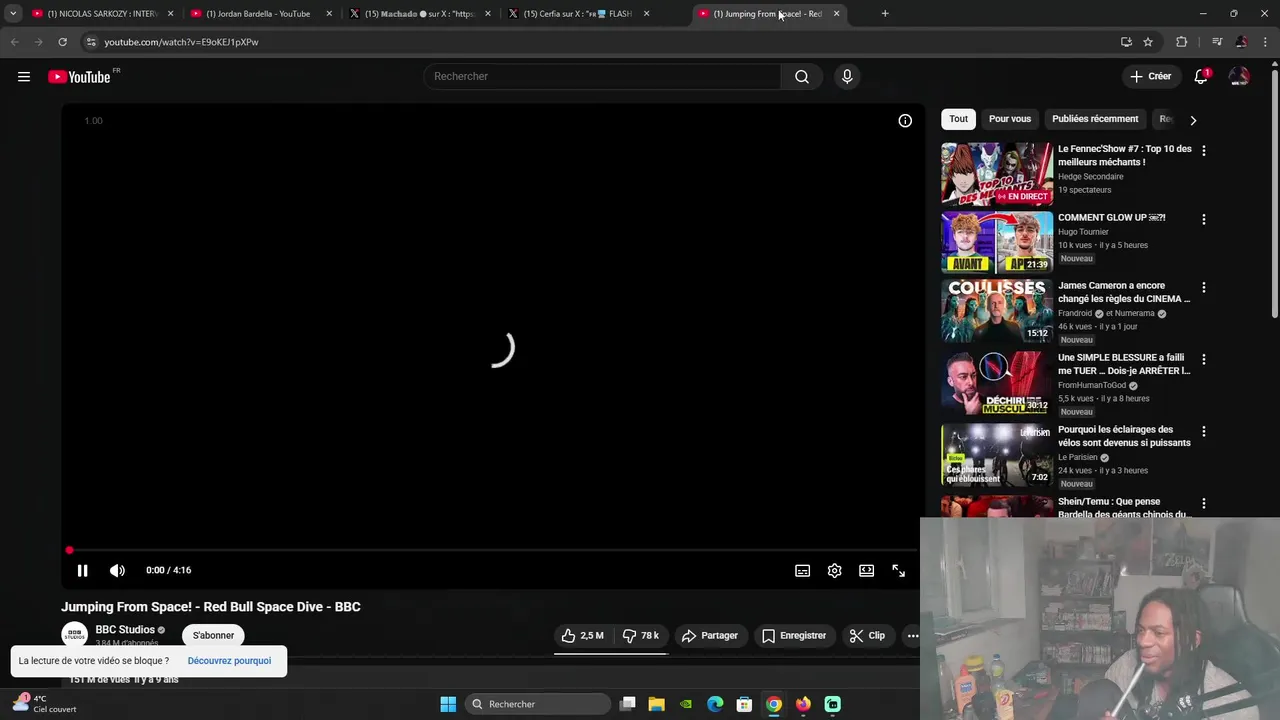Open options for James Cameron video
Viewport: 1280px width, 720px height.
click(x=1204, y=287)
